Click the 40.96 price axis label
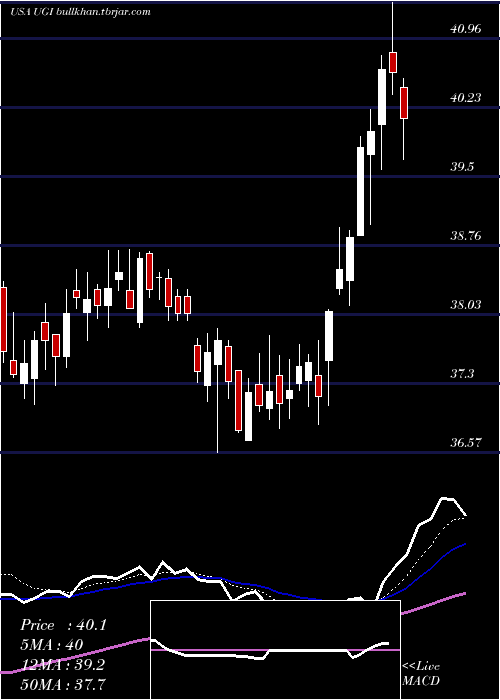 pyautogui.click(x=466, y=29)
